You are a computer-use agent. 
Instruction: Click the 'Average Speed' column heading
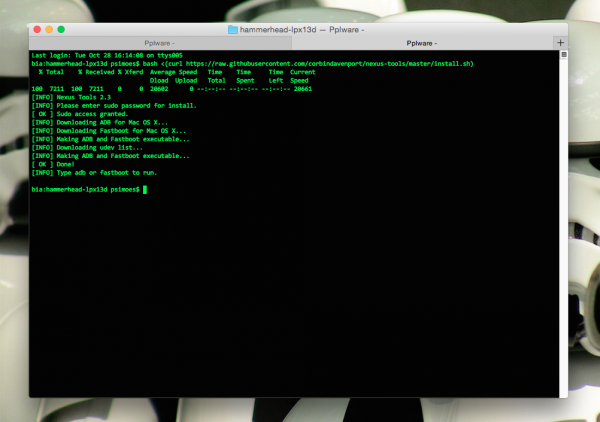point(173,72)
